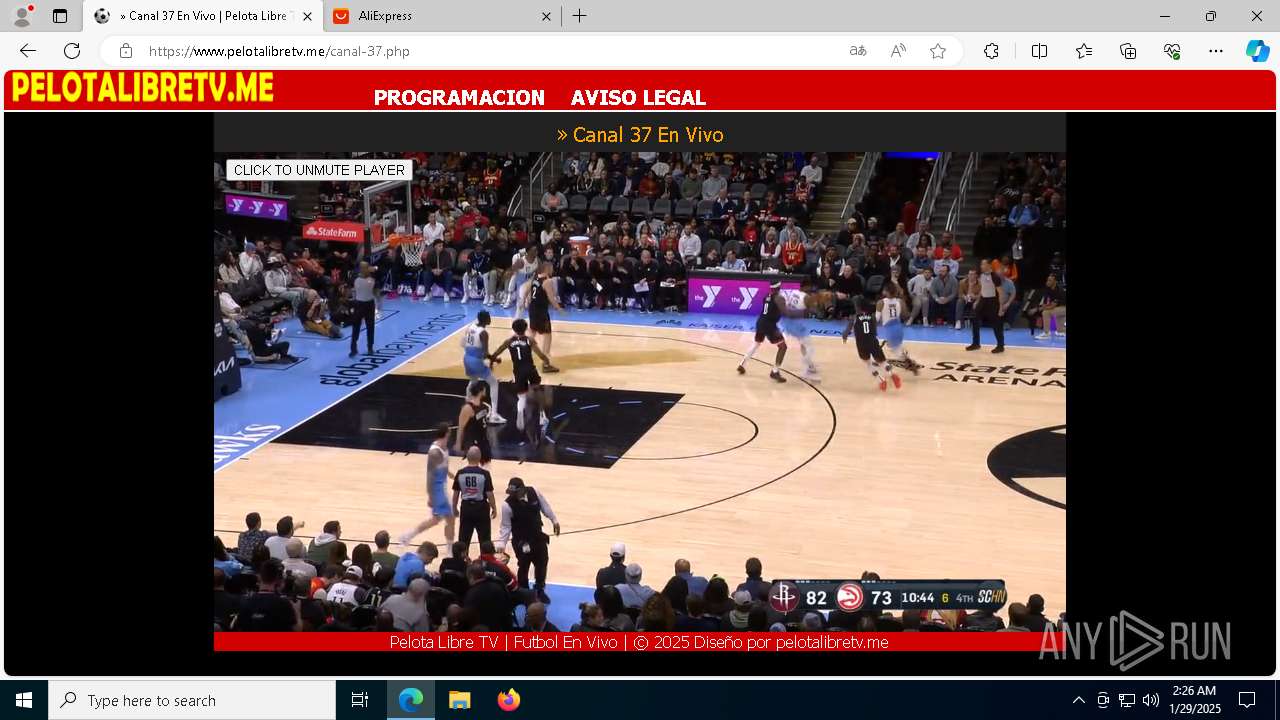This screenshot has height=720, width=1280.
Task: Close the AliExpress tab
Action: [546, 16]
